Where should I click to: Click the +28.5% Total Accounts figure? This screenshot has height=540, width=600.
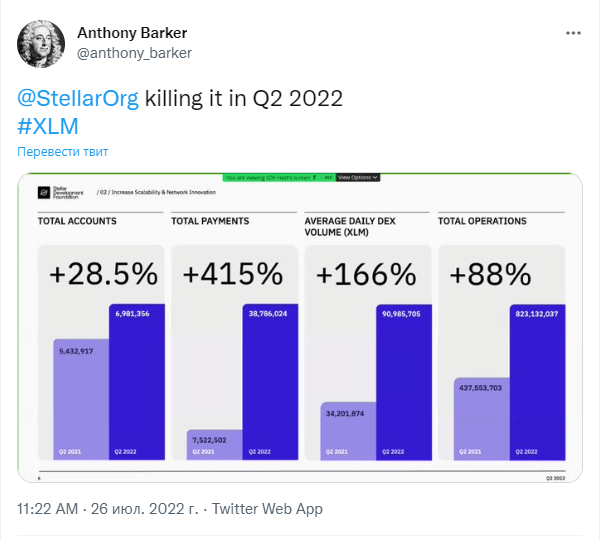click(103, 274)
